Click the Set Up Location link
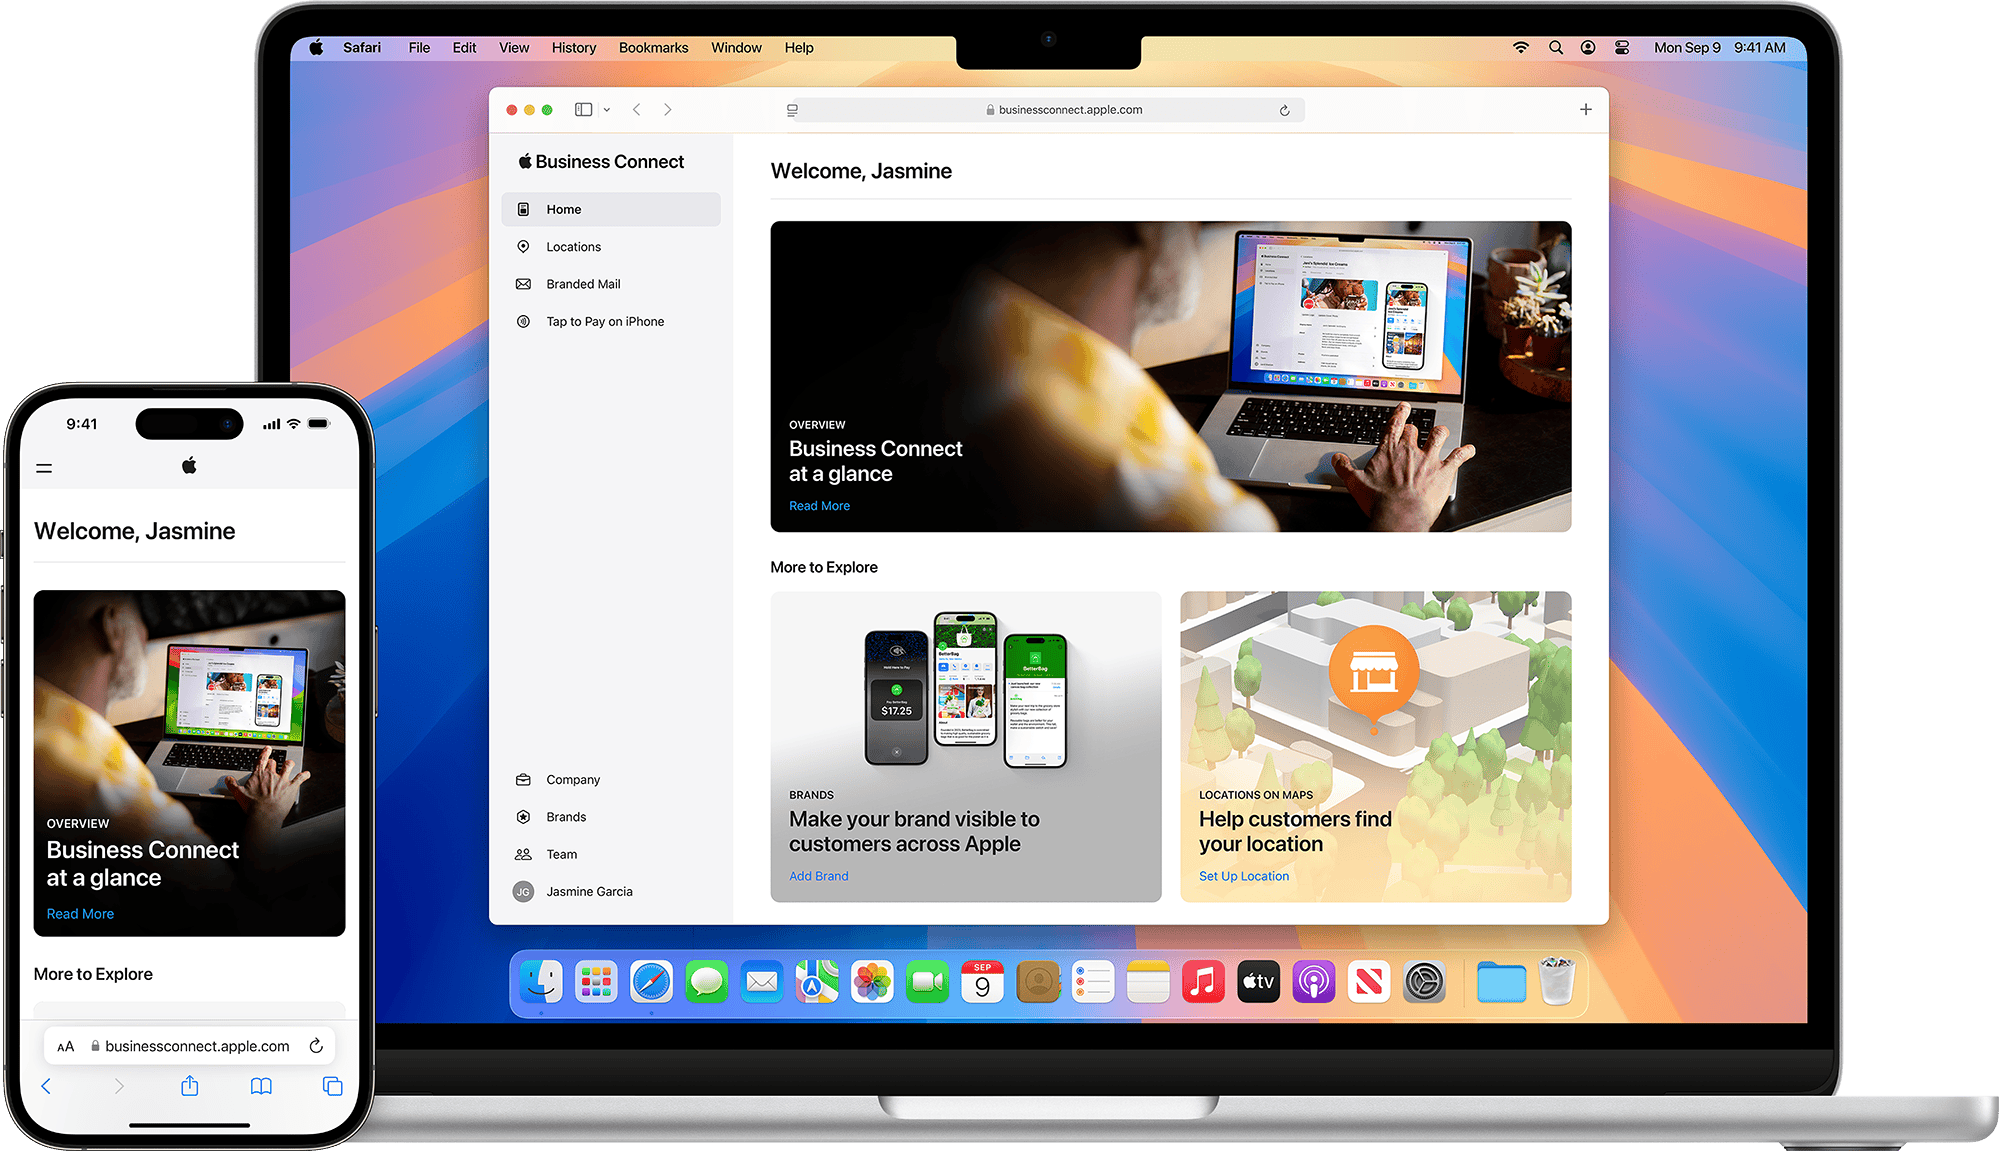Screen dimensions: 1999x1151 [x=1243, y=876]
